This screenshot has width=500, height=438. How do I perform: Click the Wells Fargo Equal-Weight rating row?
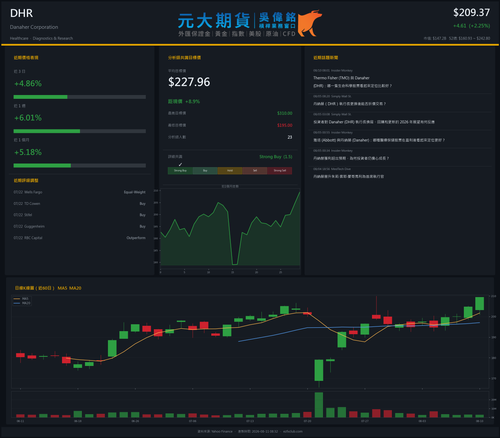pyautogui.click(x=79, y=192)
